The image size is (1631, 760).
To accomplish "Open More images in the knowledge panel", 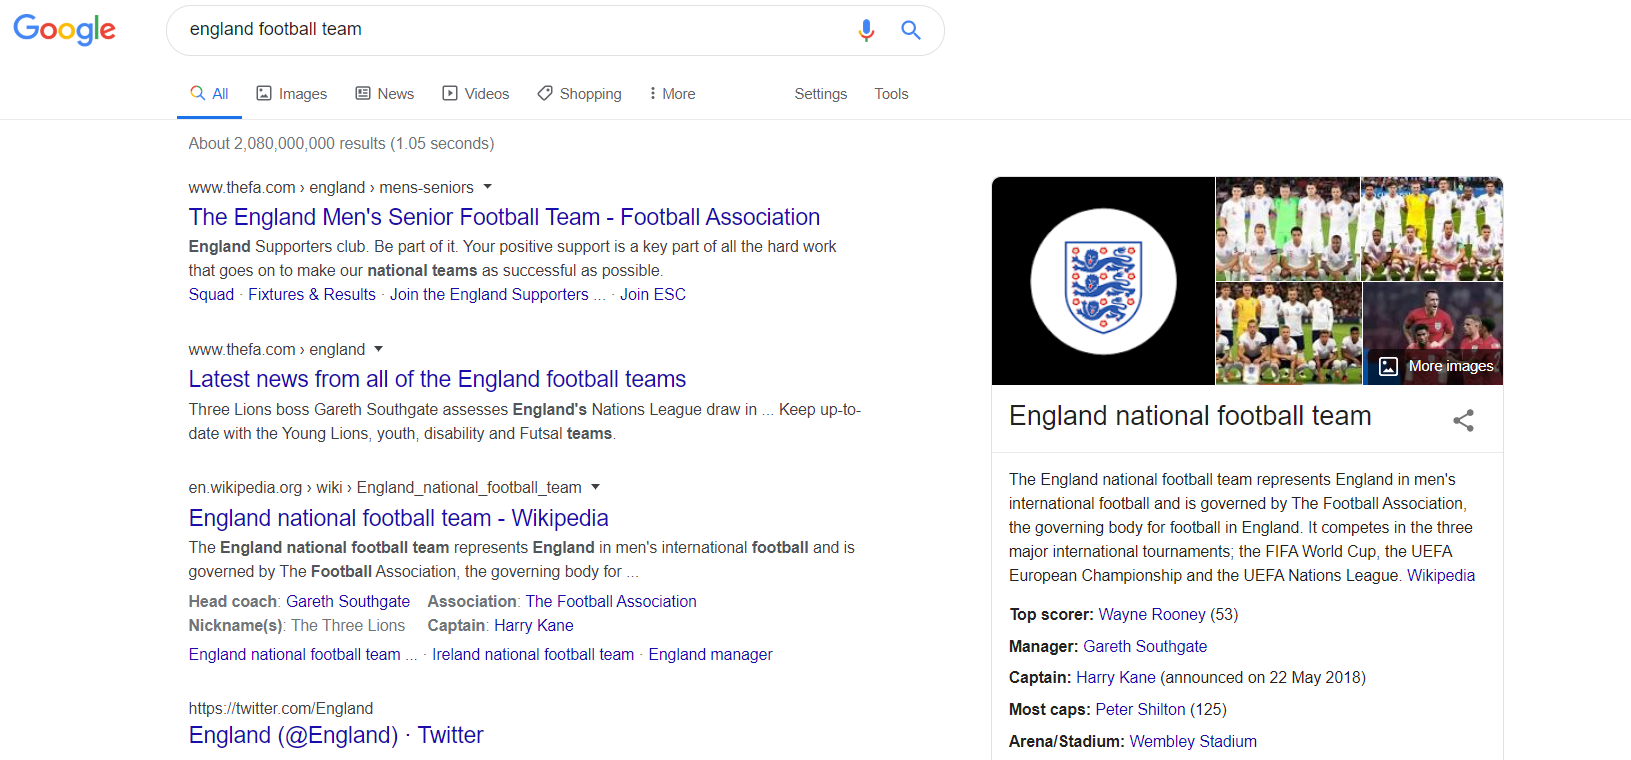I will 1436,366.
